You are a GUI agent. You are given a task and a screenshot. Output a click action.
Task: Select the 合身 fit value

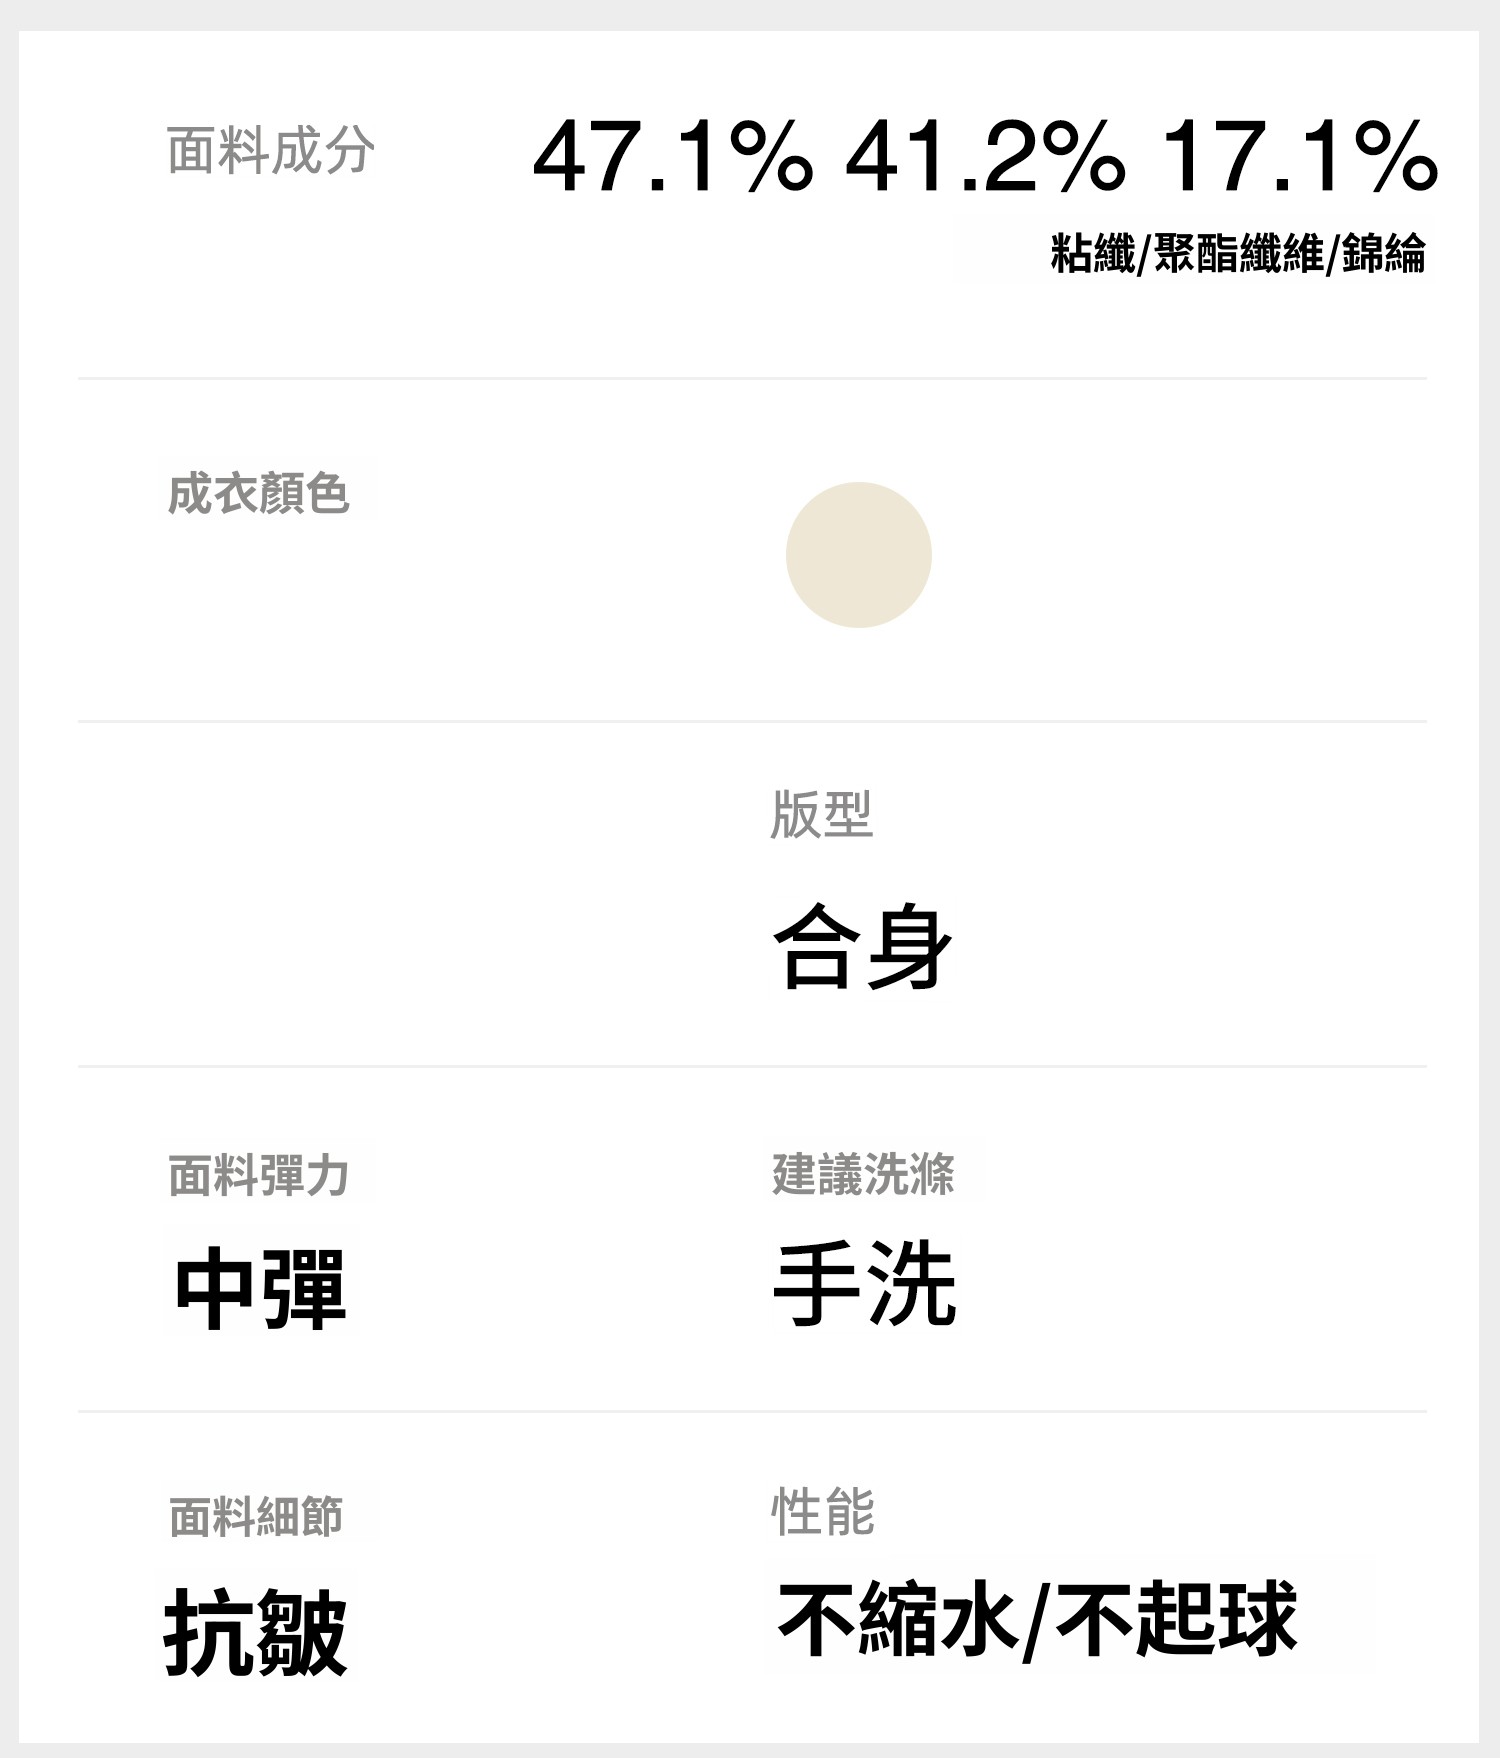click(x=862, y=946)
